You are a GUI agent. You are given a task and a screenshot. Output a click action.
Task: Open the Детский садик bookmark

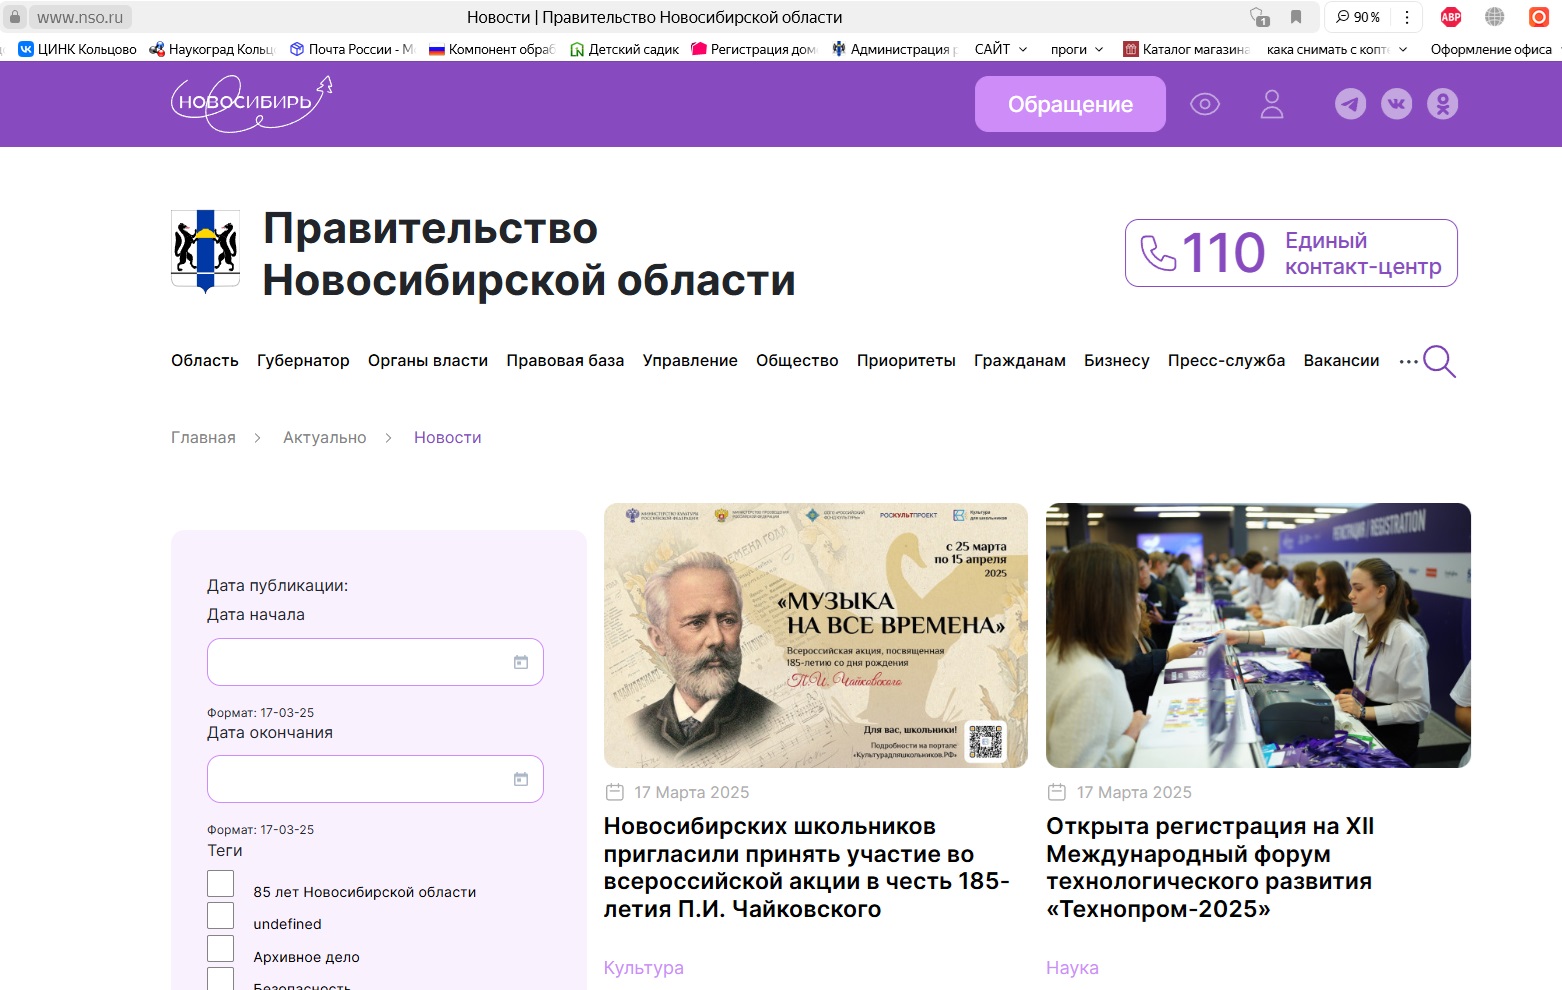(624, 49)
